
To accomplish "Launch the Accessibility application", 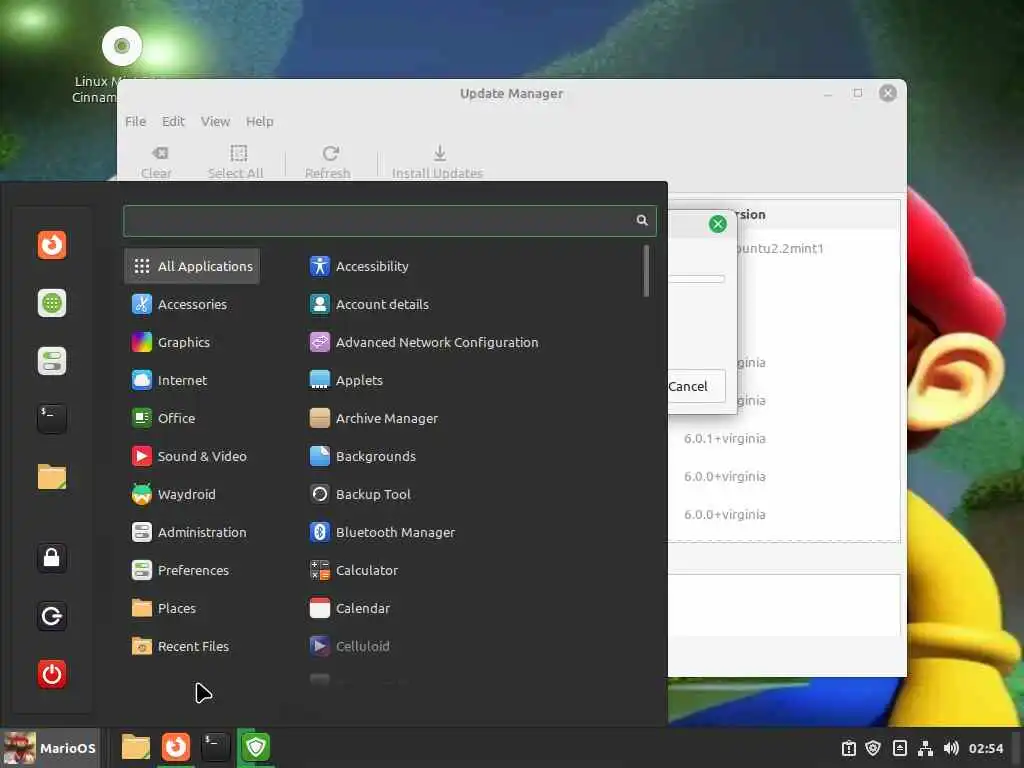I will click(359, 266).
